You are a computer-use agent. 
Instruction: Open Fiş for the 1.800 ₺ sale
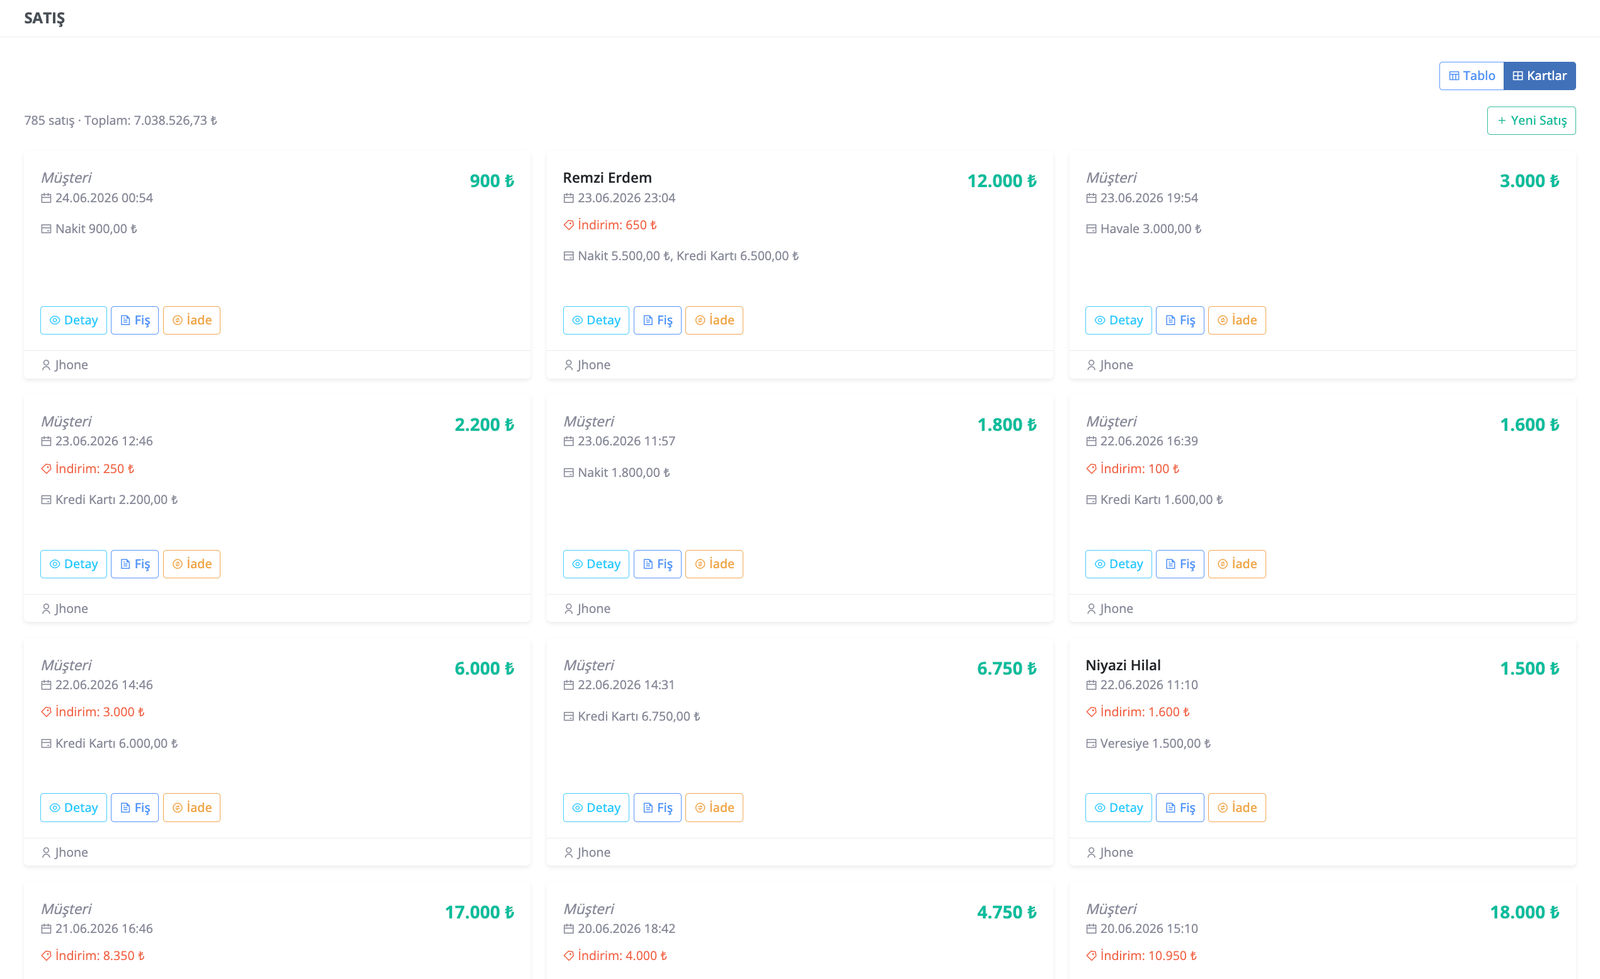tap(657, 564)
